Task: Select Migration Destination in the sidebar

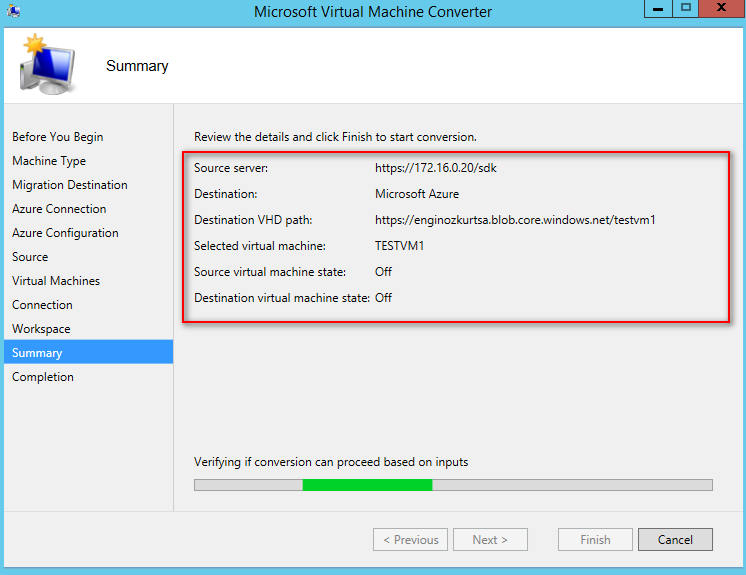Action: tap(70, 185)
